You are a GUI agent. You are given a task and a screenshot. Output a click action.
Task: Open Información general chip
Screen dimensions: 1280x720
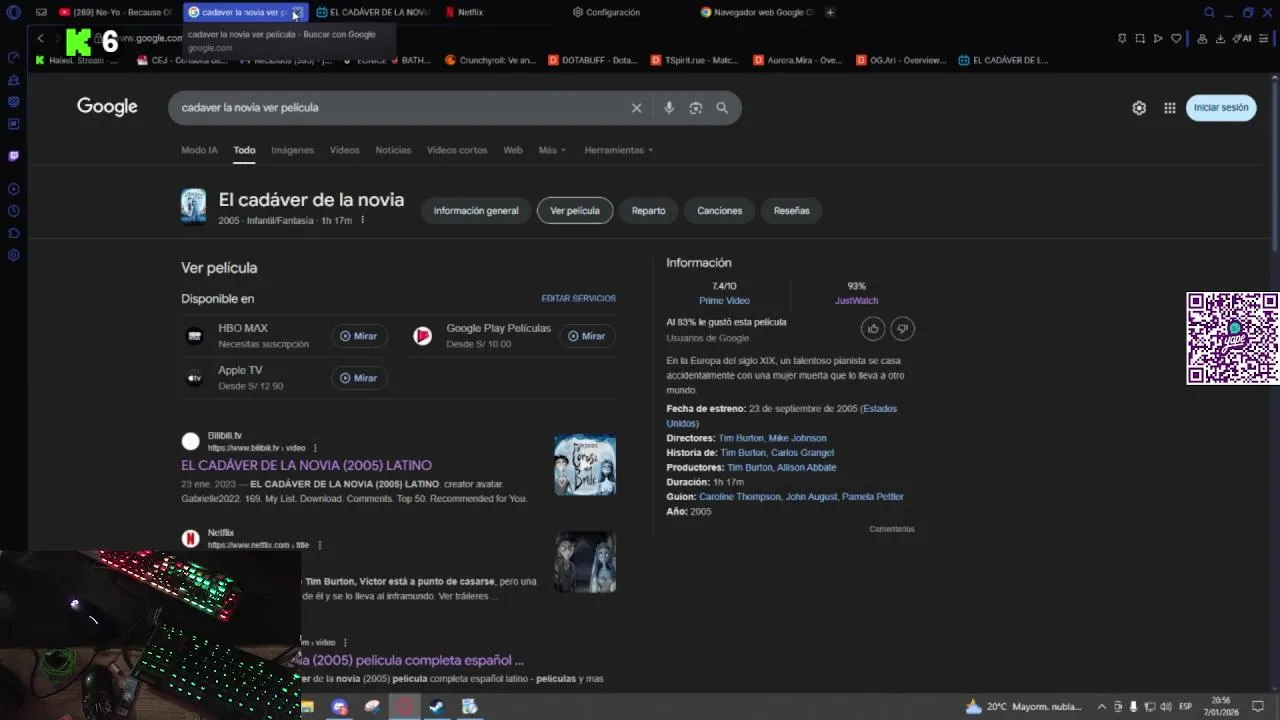(476, 211)
